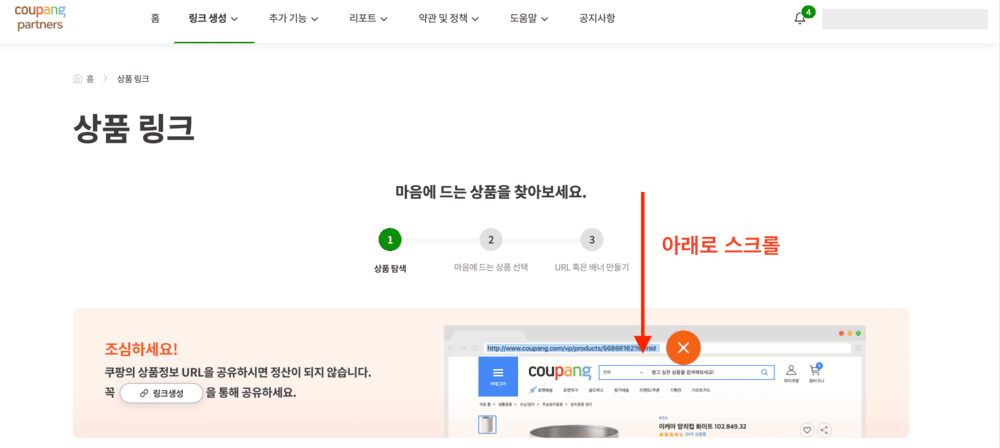Click the 조심하세요! warning heading
The width and height of the screenshot is (1000, 448).
[141, 349]
